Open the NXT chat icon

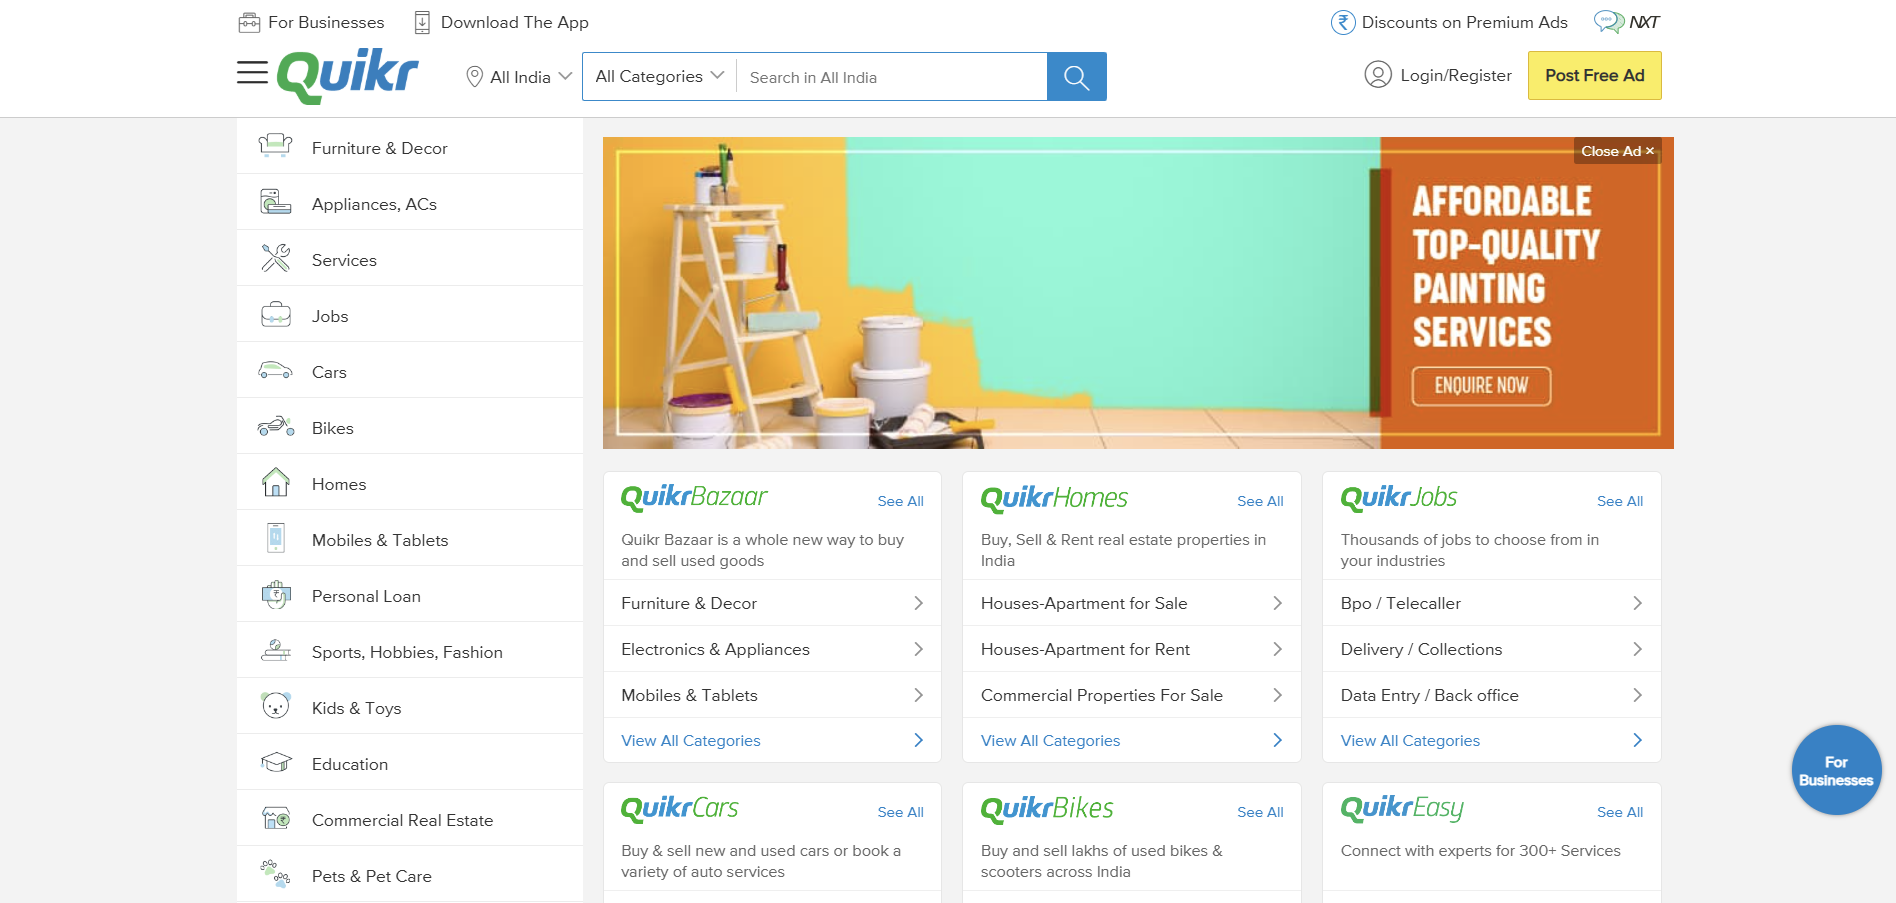point(1608,22)
